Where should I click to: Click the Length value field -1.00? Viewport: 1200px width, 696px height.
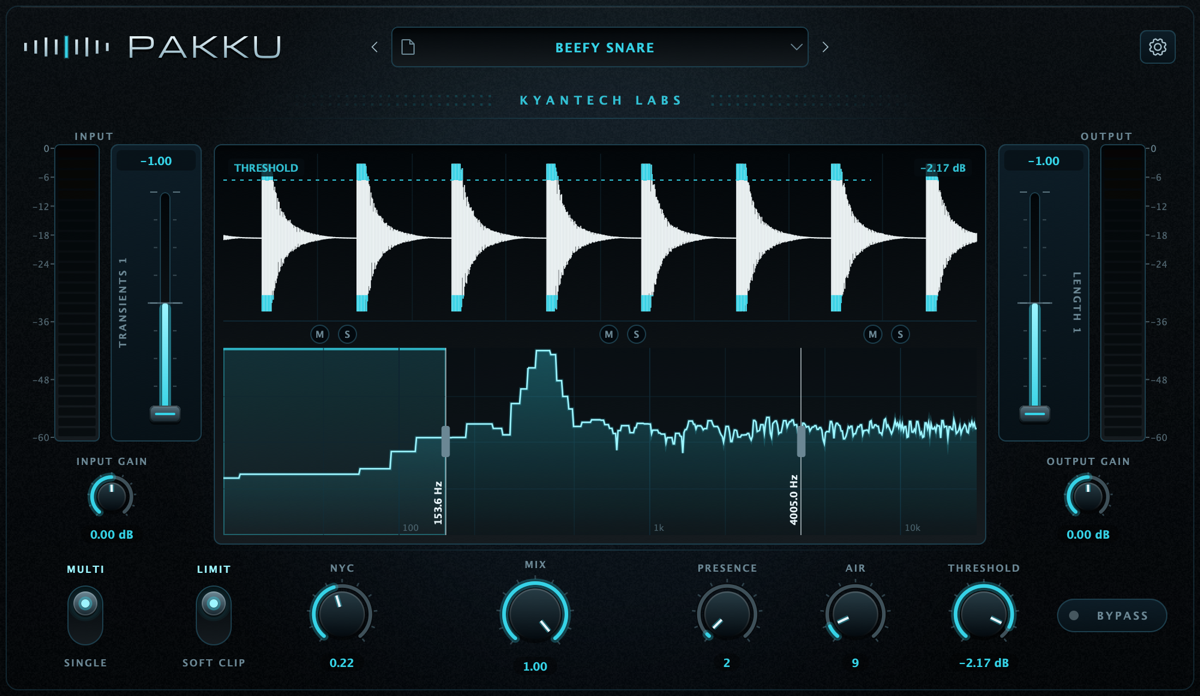(1044, 161)
